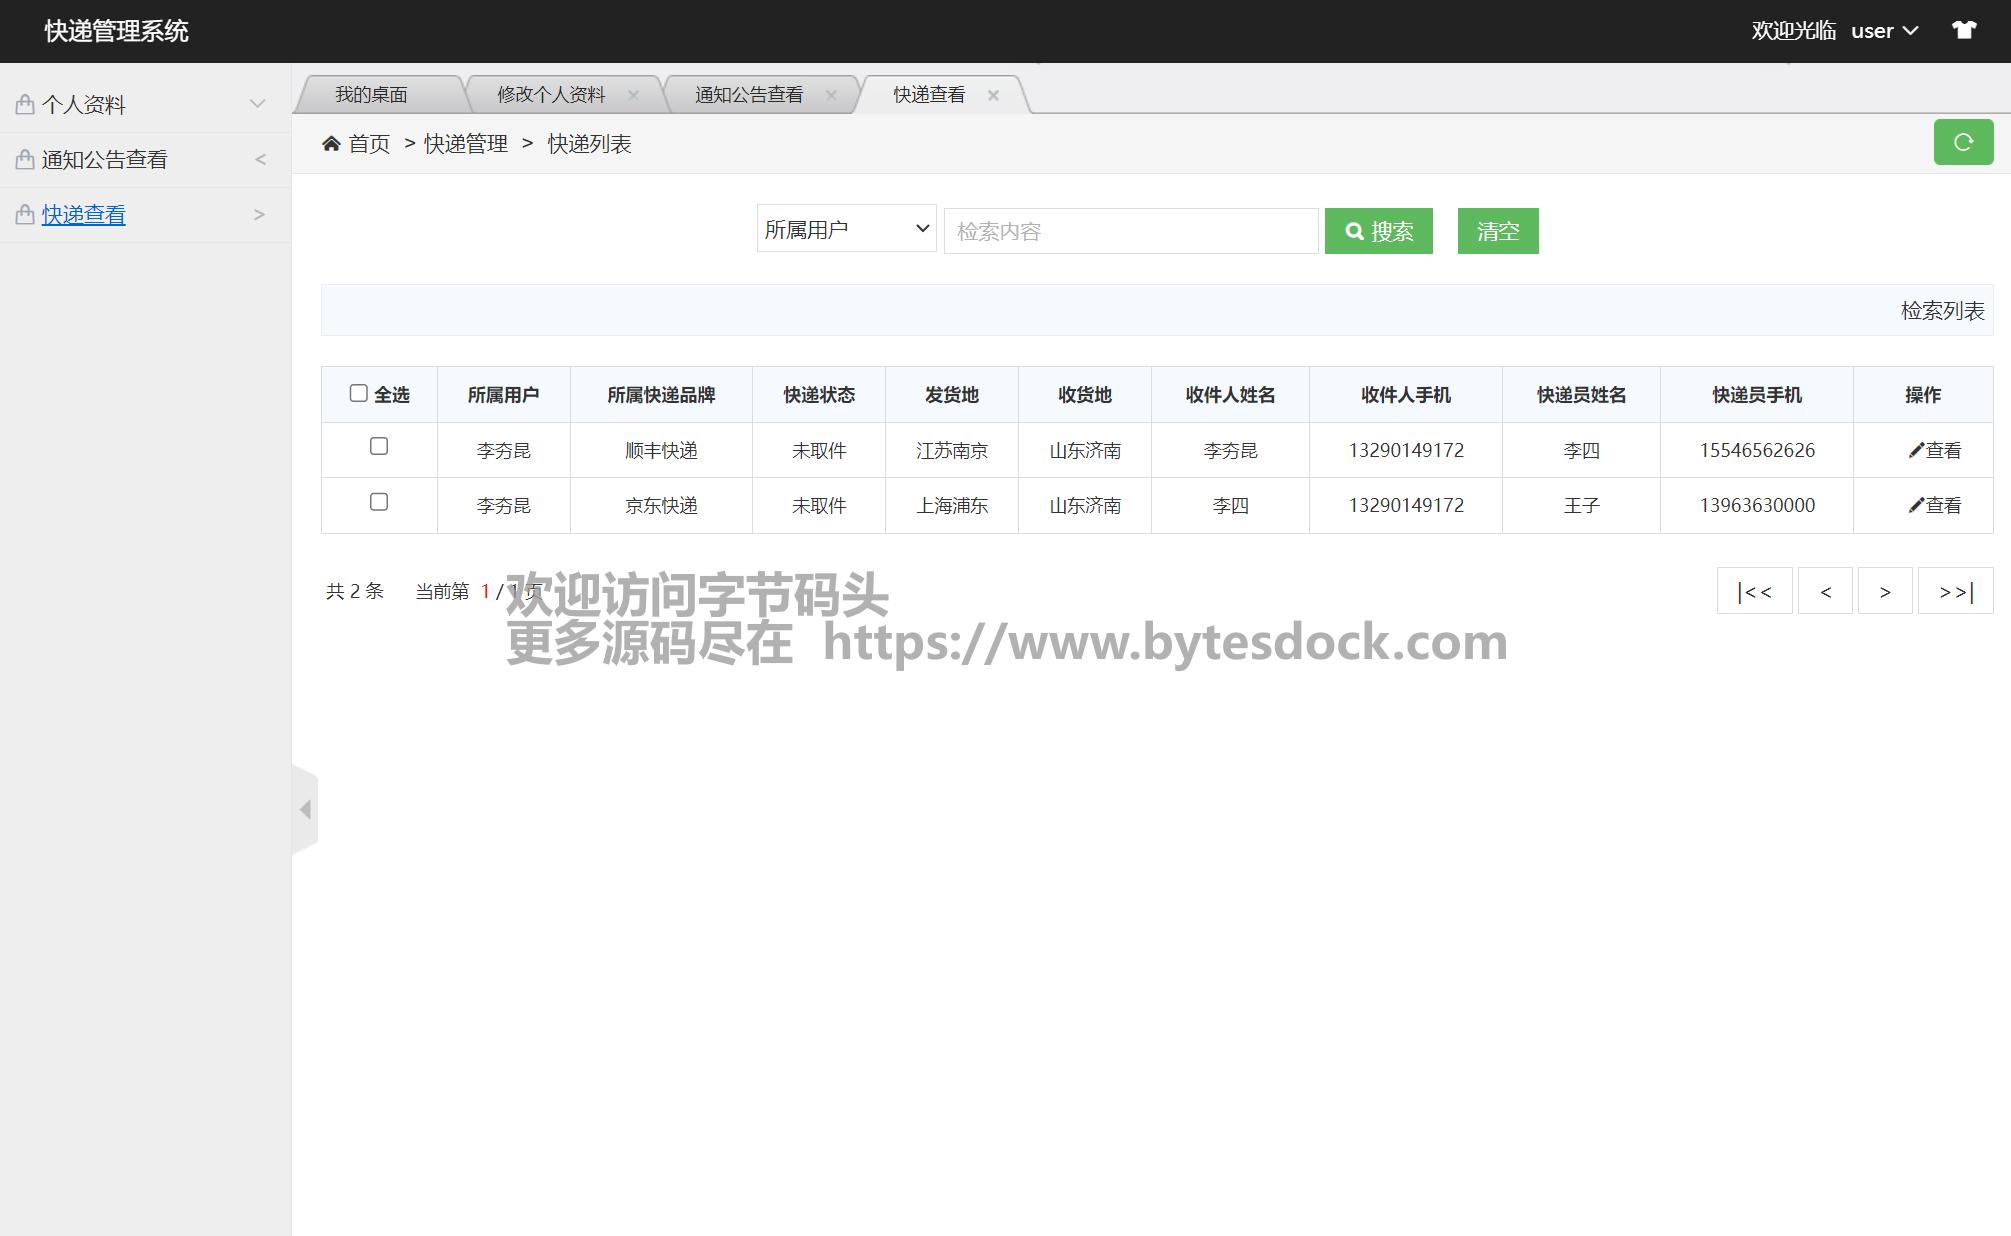Click the 清空 clear button
2011x1236 pixels.
[x=1497, y=231]
